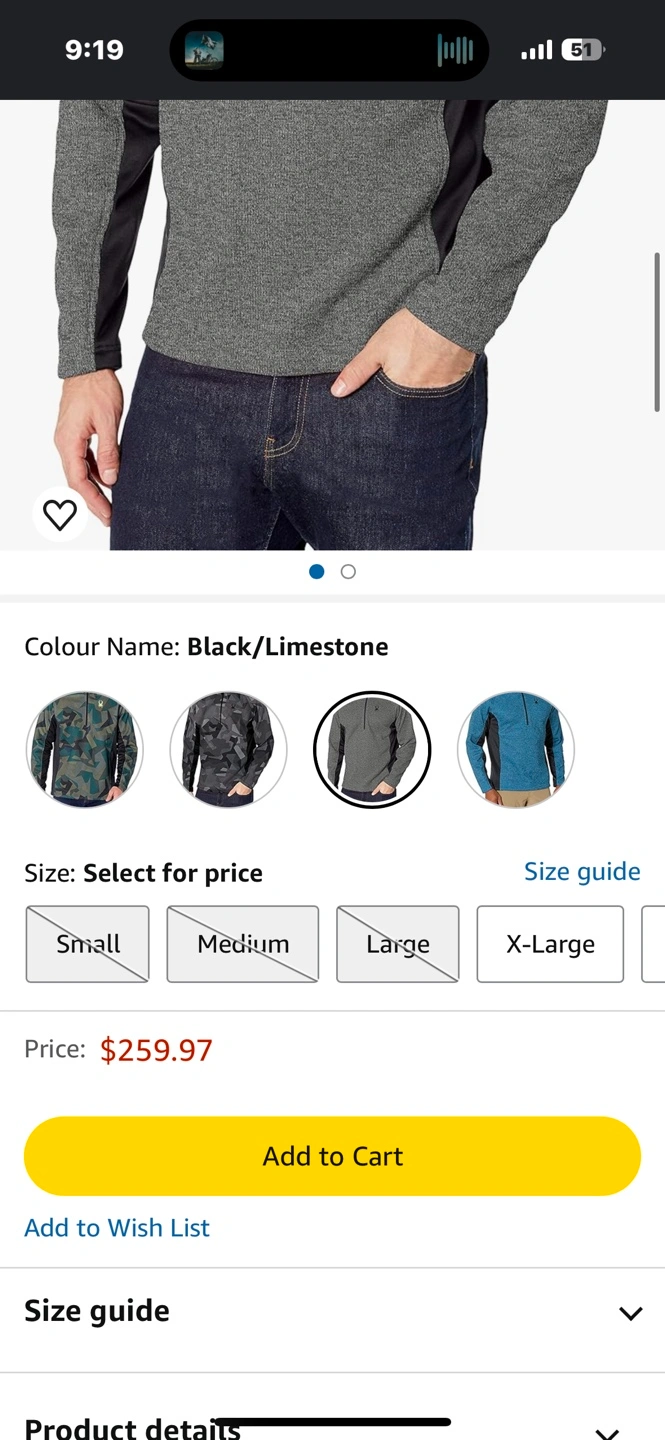Screen dimensions: 665x1440
Task: Expand the Size guide section chevron
Action: coord(630,1313)
